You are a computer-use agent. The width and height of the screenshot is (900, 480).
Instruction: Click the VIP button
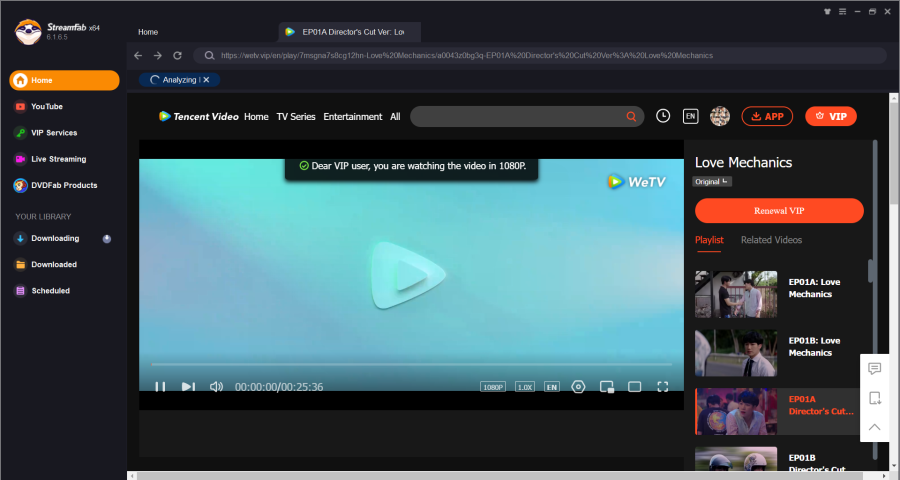[x=831, y=117]
